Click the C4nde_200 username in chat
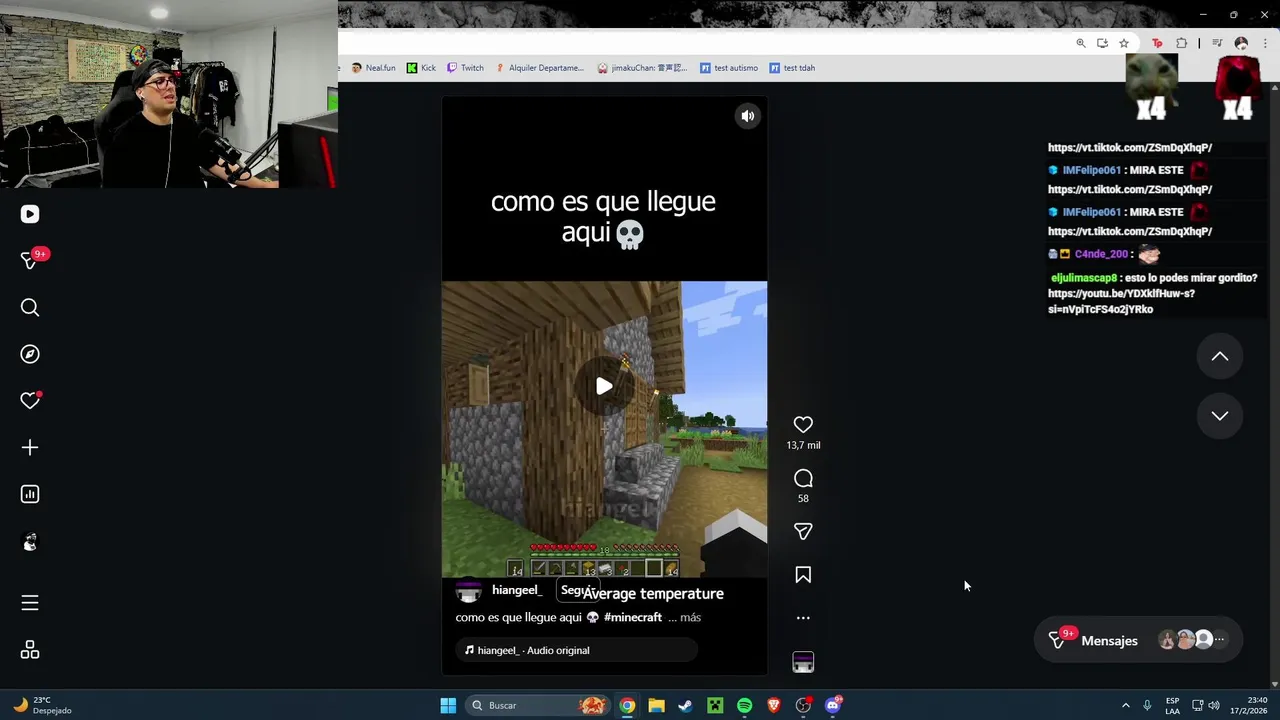 (x=1101, y=254)
